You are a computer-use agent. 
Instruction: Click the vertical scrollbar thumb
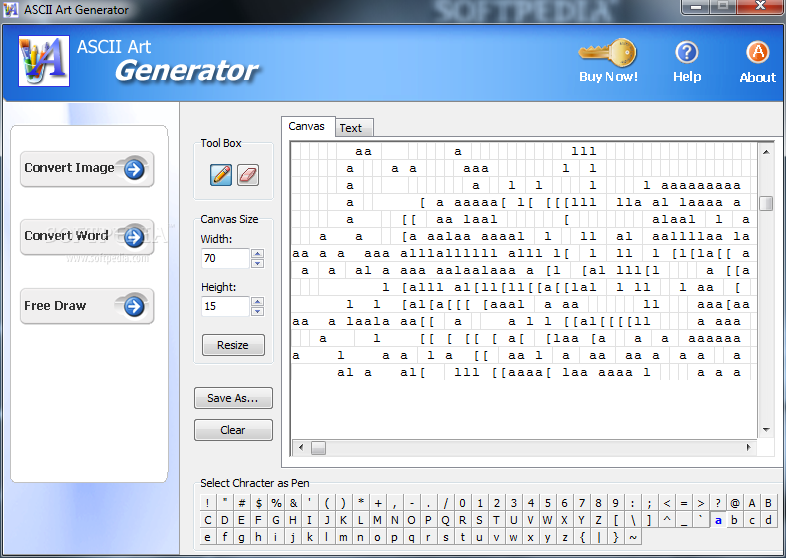coord(766,203)
